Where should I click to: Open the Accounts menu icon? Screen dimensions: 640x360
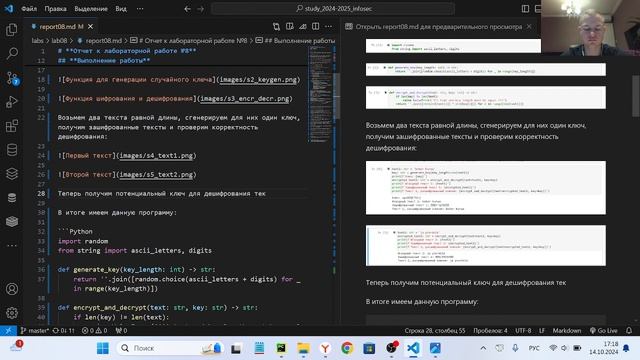coord(12,289)
